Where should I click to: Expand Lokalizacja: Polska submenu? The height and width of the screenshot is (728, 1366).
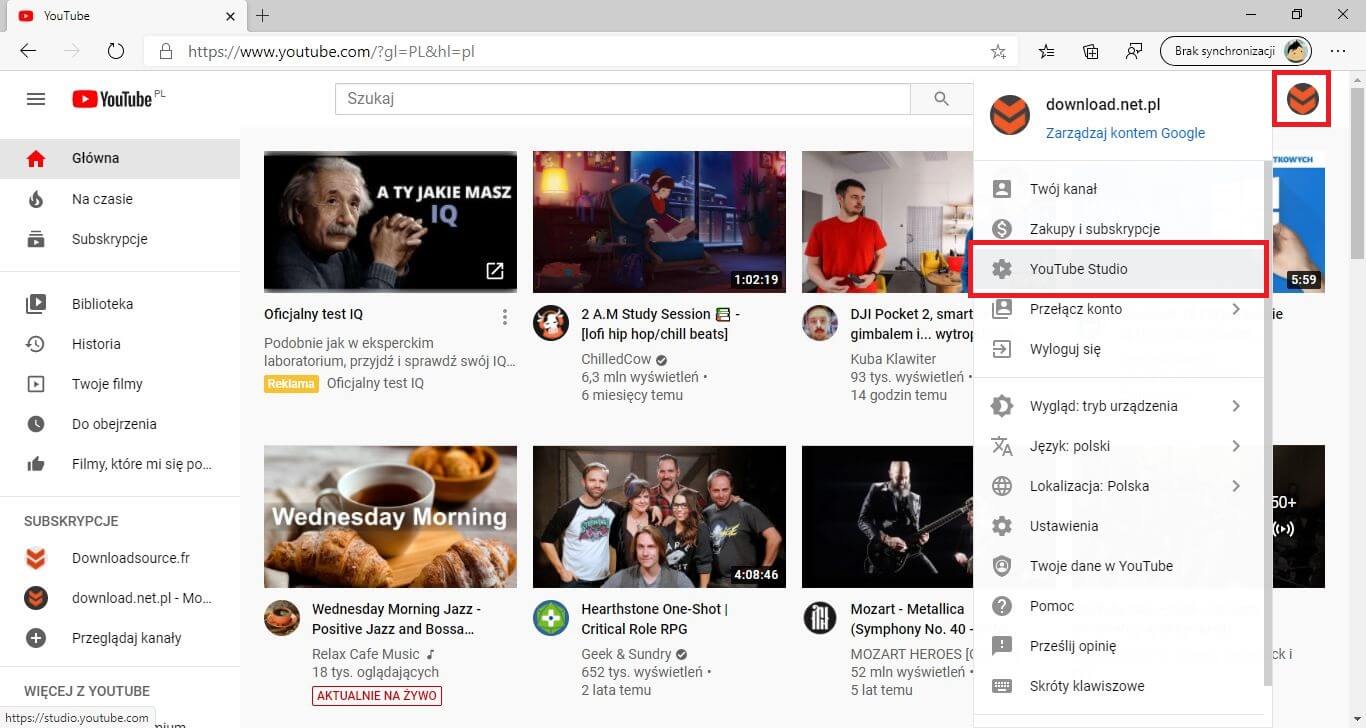[x=1236, y=486]
